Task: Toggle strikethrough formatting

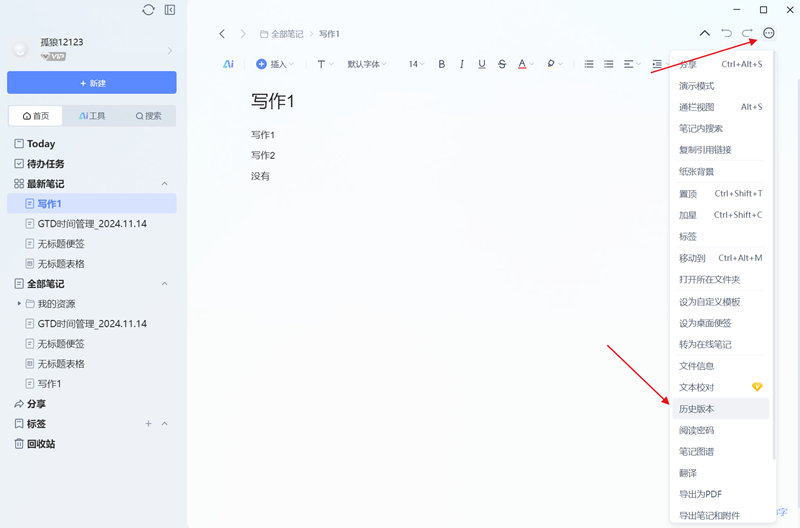Action: [502, 64]
